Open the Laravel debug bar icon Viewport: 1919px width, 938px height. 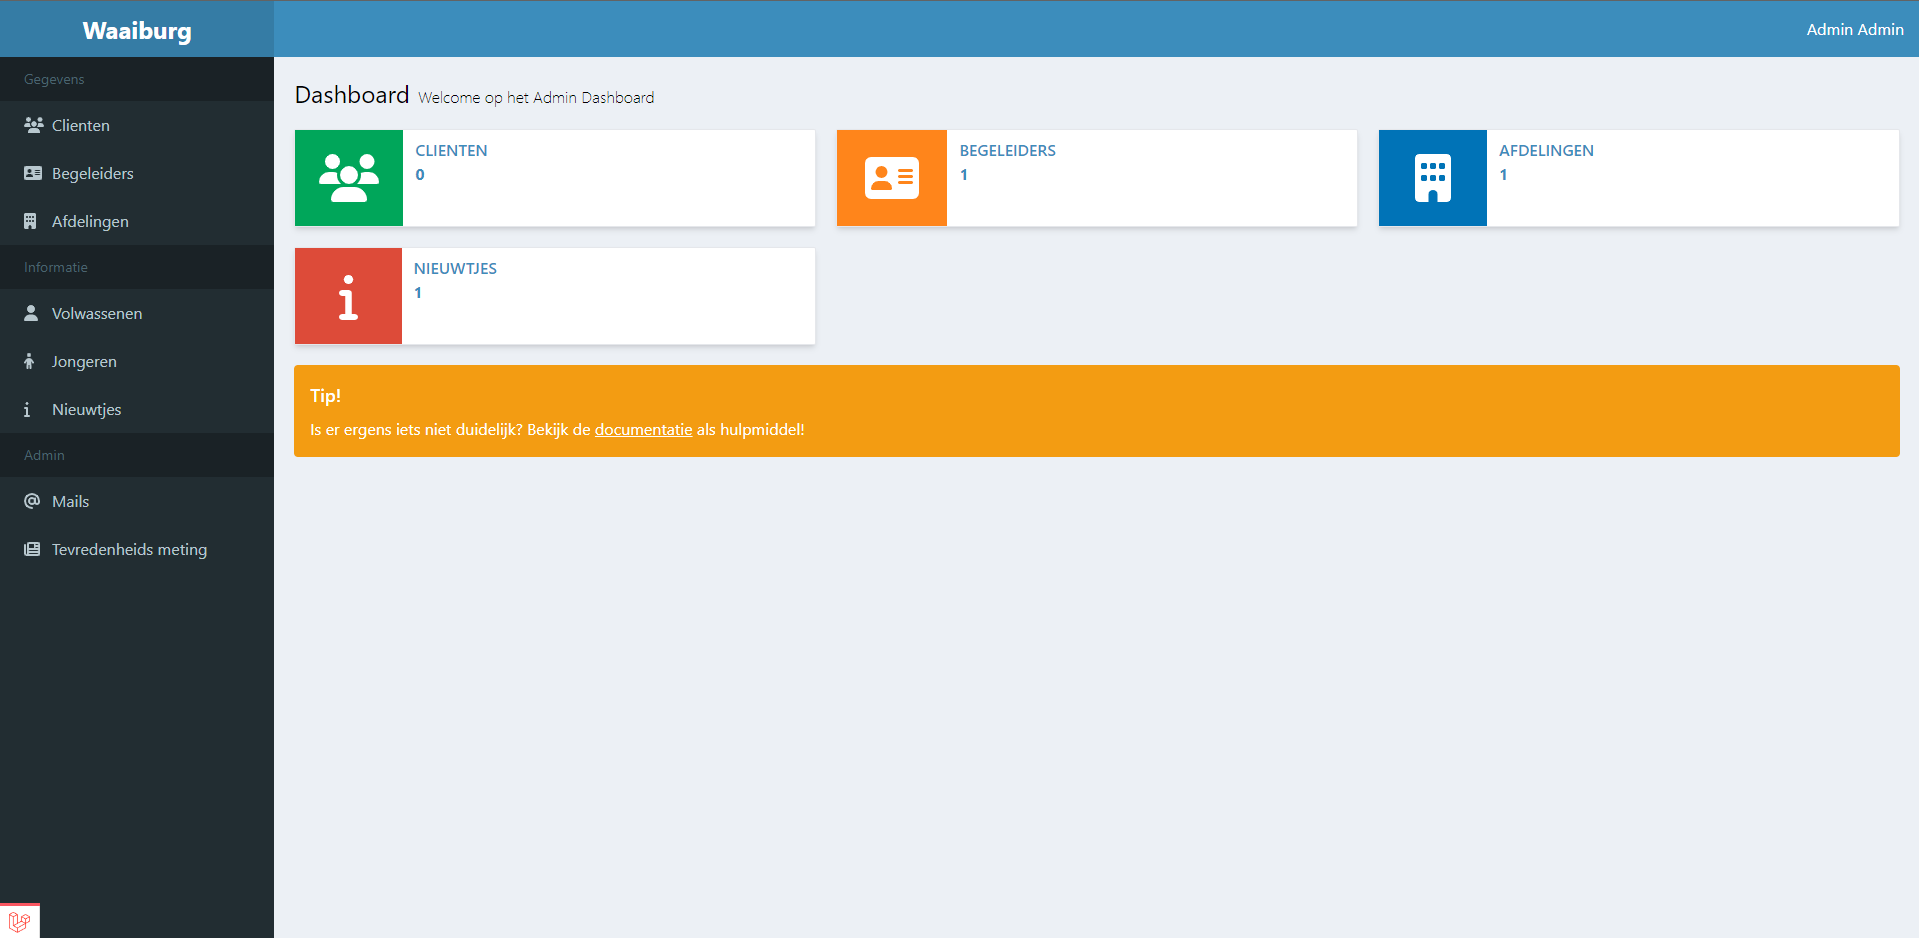(x=19, y=922)
